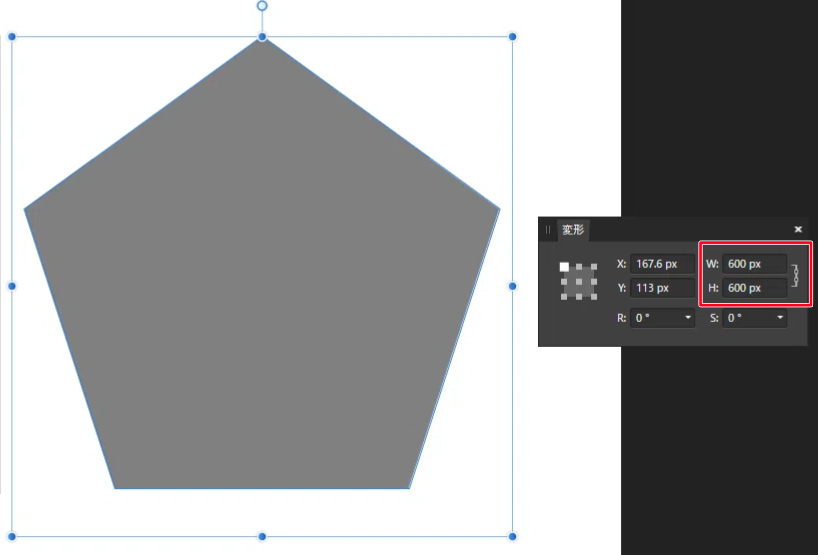
Task: Select the top-left anchor point in anchor selector
Action: (x=564, y=267)
